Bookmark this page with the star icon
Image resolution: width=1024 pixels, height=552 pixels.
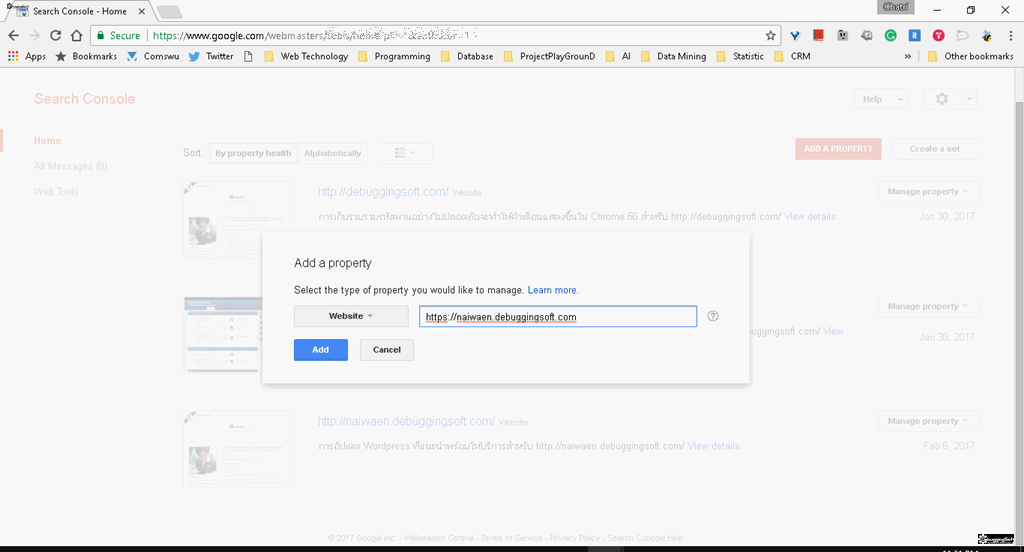[x=771, y=35]
